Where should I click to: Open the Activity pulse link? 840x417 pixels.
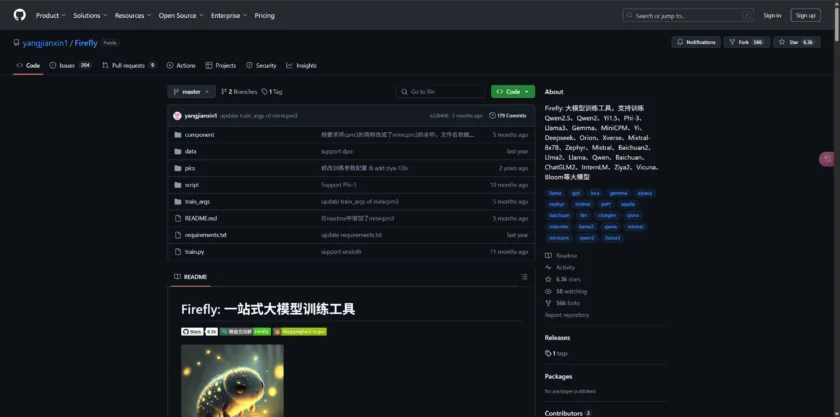pos(560,267)
